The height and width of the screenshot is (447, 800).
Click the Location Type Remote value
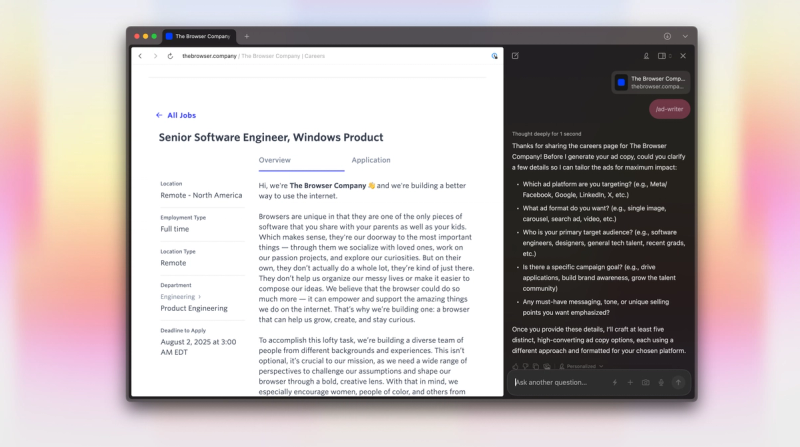pos(173,263)
